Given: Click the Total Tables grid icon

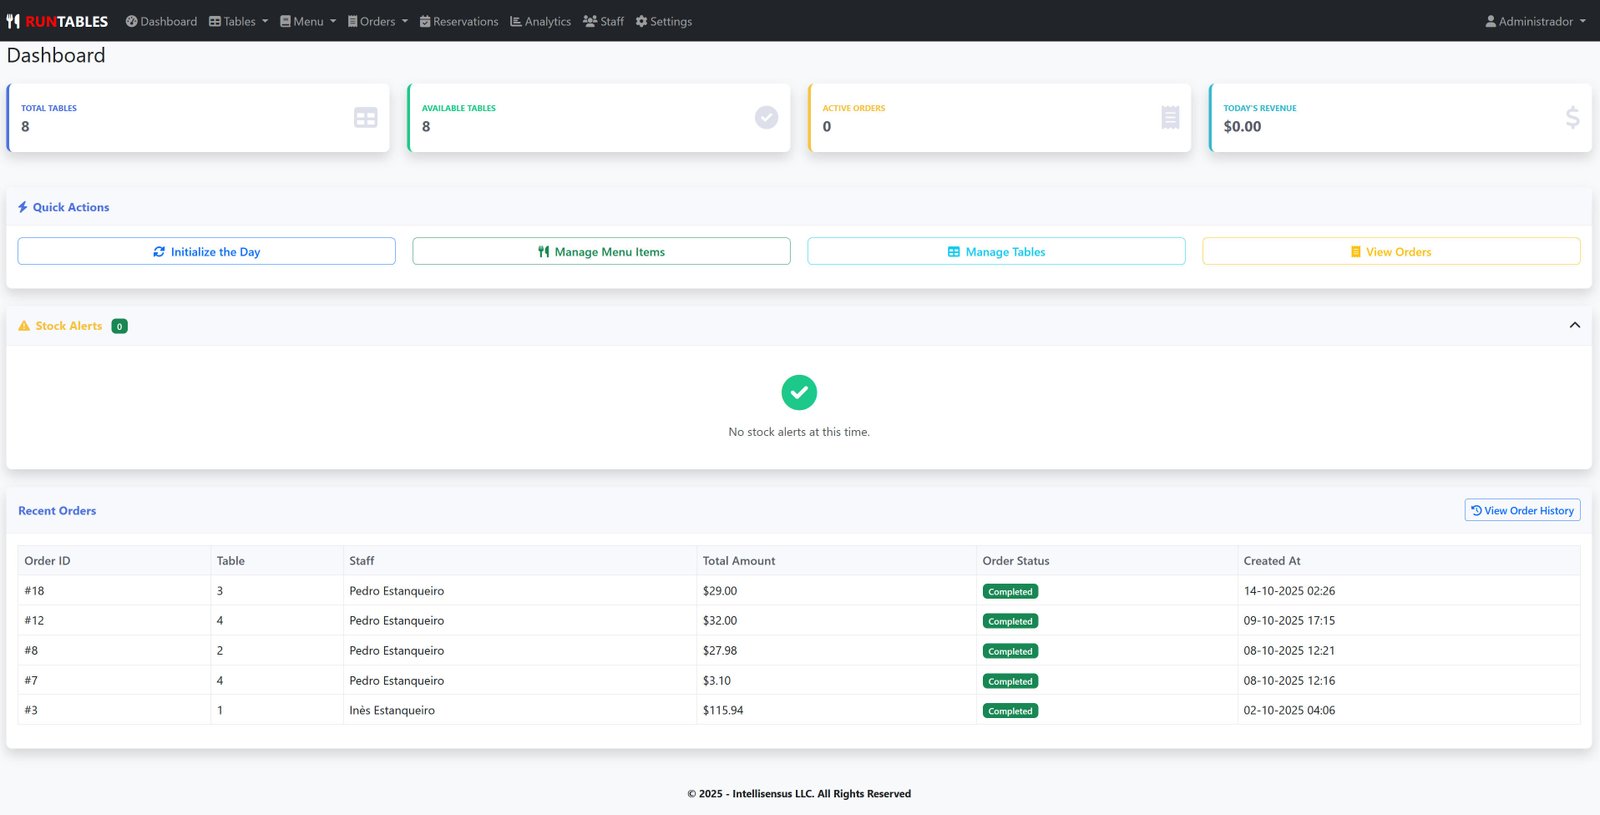Looking at the screenshot, I should [366, 118].
